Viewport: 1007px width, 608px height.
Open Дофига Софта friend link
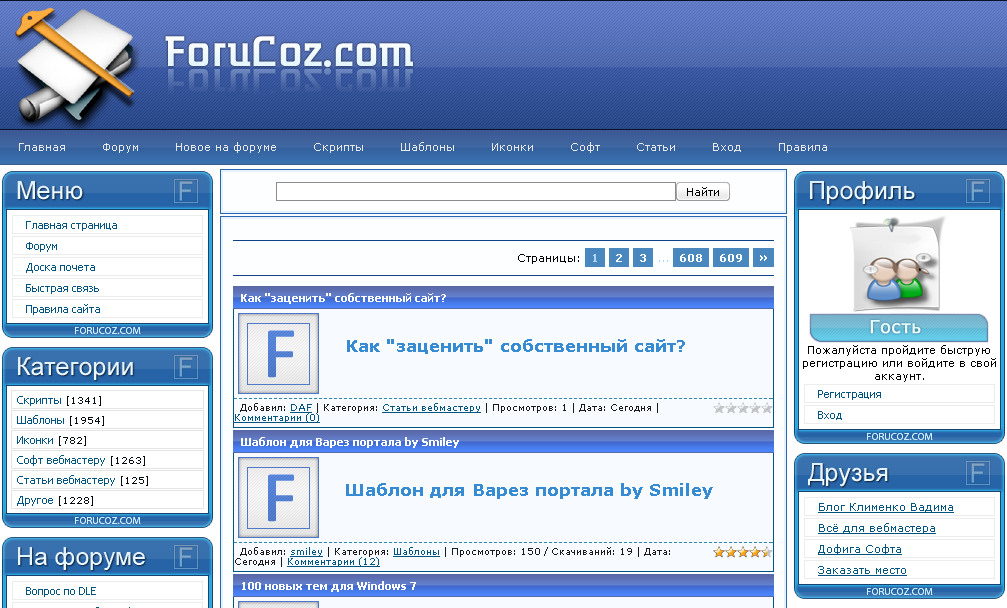(x=859, y=550)
